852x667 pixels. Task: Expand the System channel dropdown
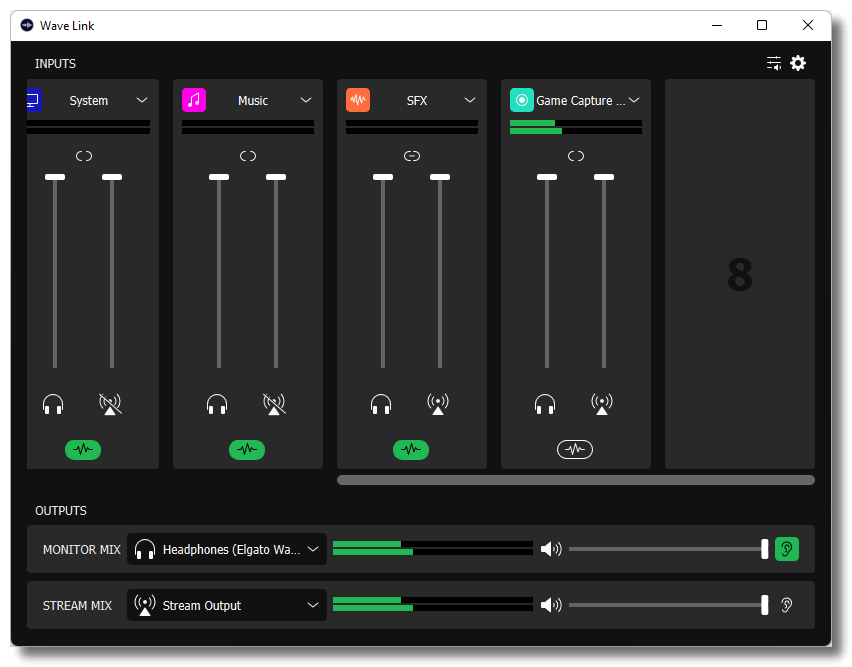click(x=142, y=100)
